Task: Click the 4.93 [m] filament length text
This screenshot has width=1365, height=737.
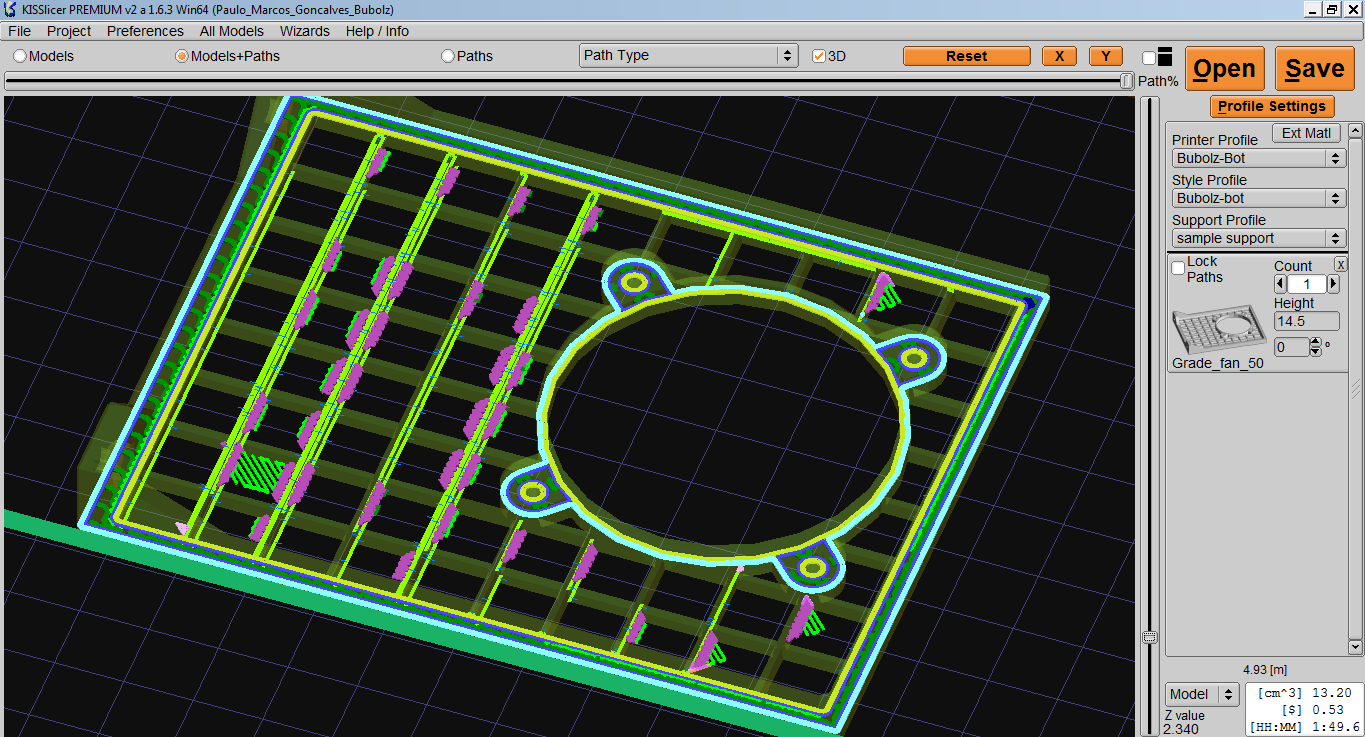Action: point(1264,669)
